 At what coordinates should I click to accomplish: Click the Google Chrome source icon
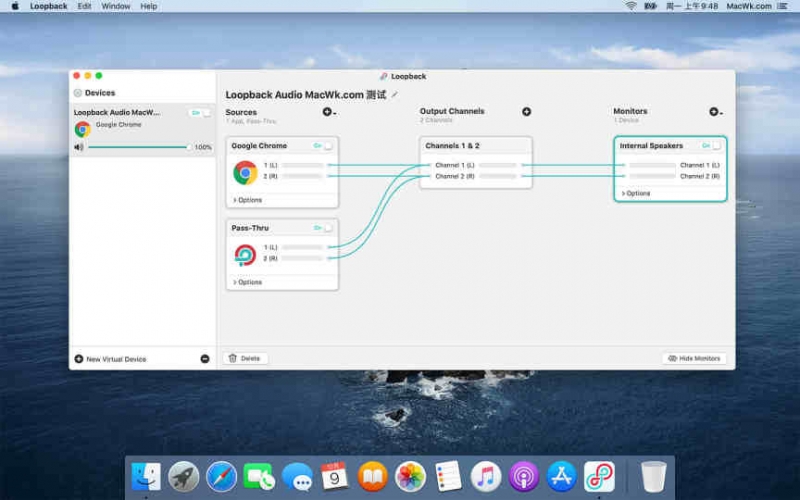click(245, 172)
